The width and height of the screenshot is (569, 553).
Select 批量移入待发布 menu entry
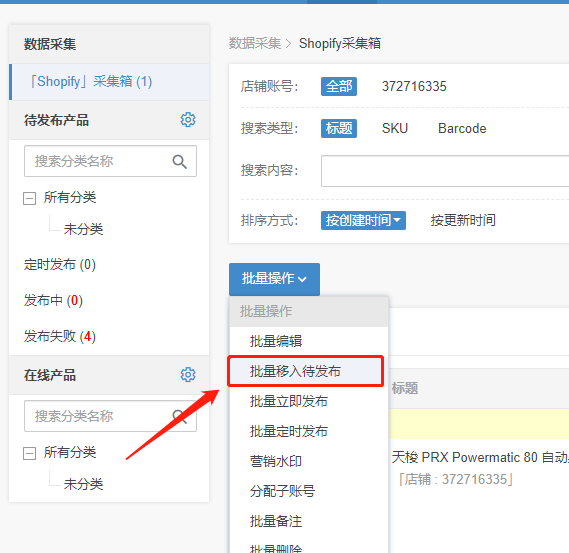[305, 371]
